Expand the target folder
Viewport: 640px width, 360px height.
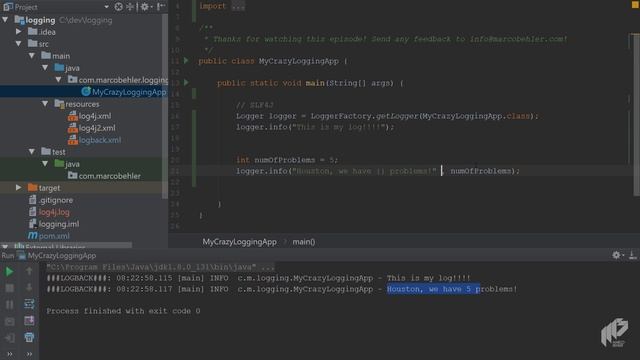click(18, 188)
